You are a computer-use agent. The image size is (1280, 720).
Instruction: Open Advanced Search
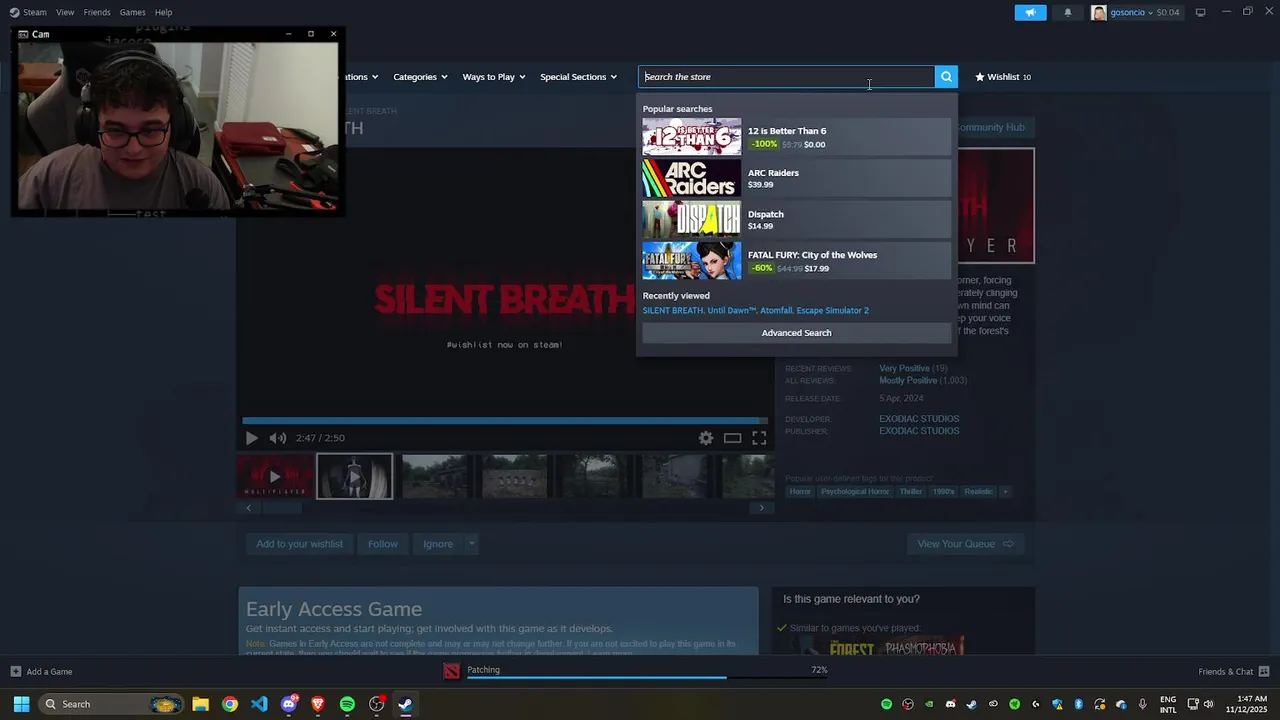pos(796,333)
